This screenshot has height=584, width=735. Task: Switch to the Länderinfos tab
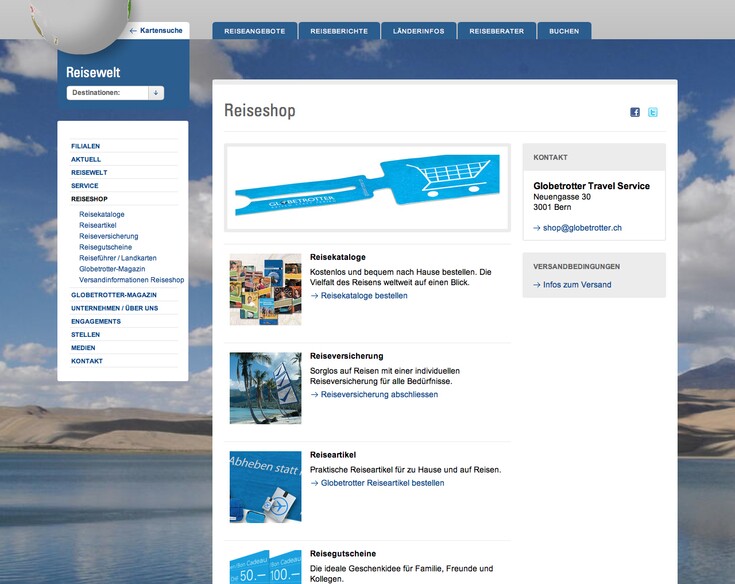[419, 31]
